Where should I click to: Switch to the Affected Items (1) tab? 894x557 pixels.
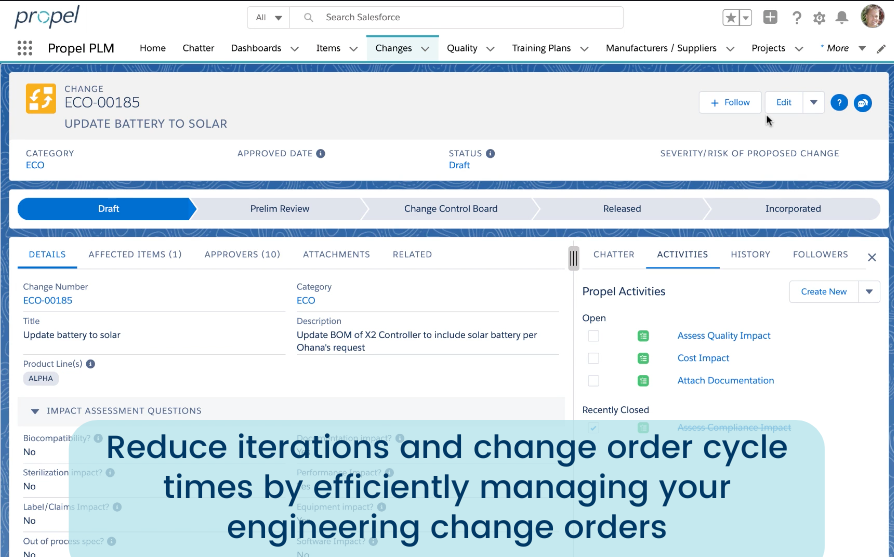click(x=135, y=254)
